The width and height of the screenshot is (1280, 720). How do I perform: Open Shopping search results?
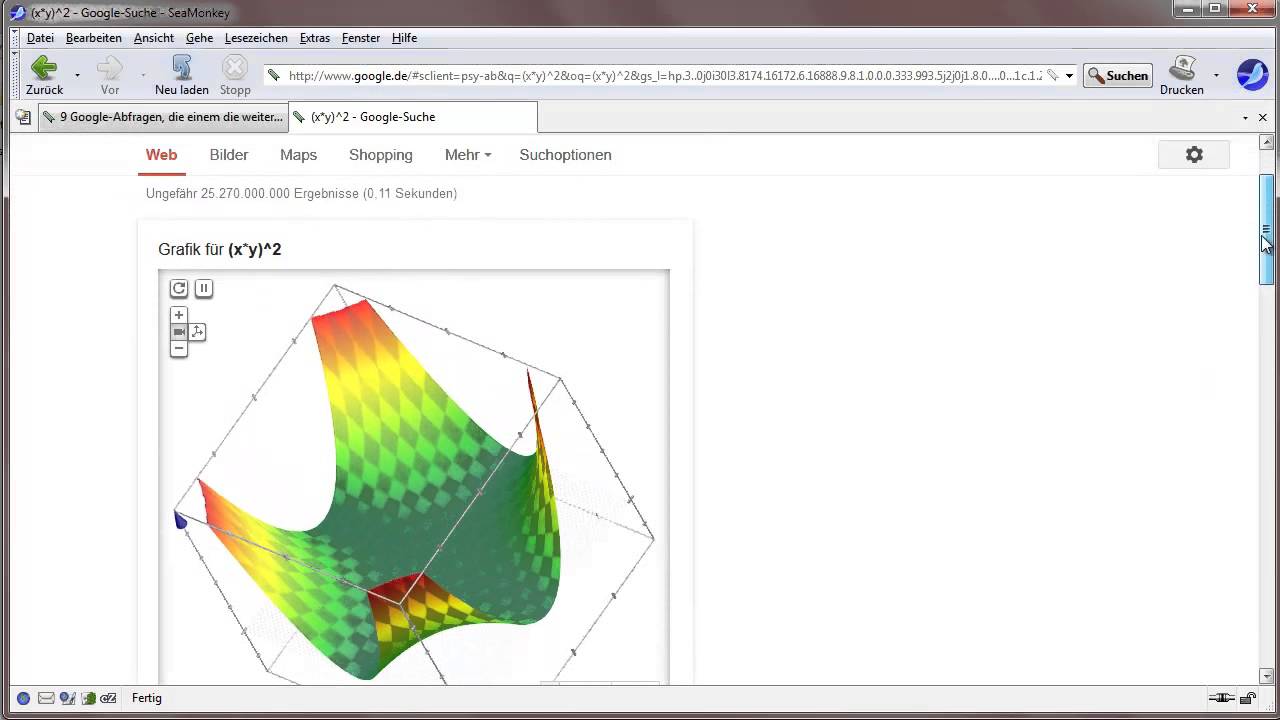point(381,155)
